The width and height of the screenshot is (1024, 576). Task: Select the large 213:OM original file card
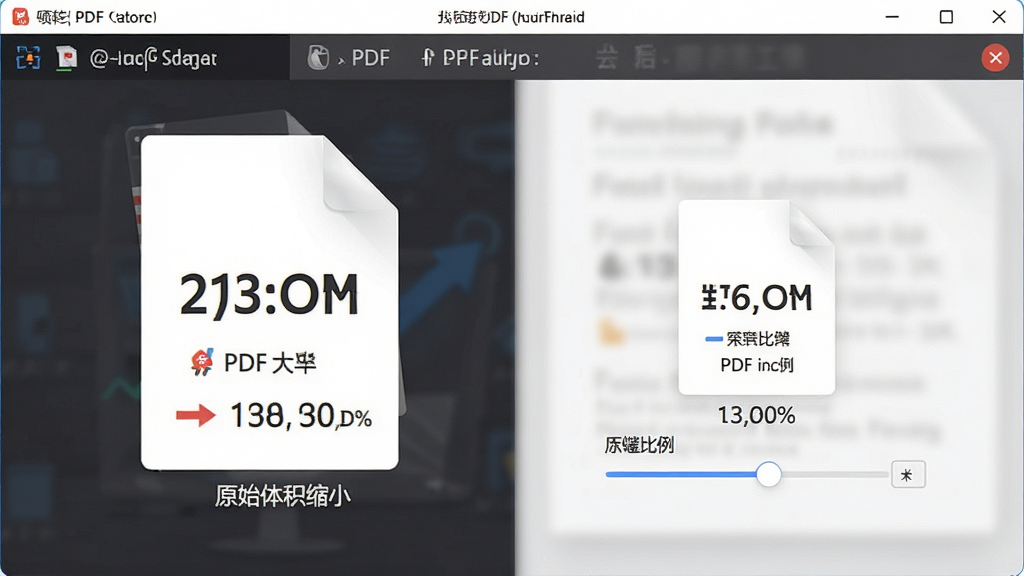(x=270, y=302)
